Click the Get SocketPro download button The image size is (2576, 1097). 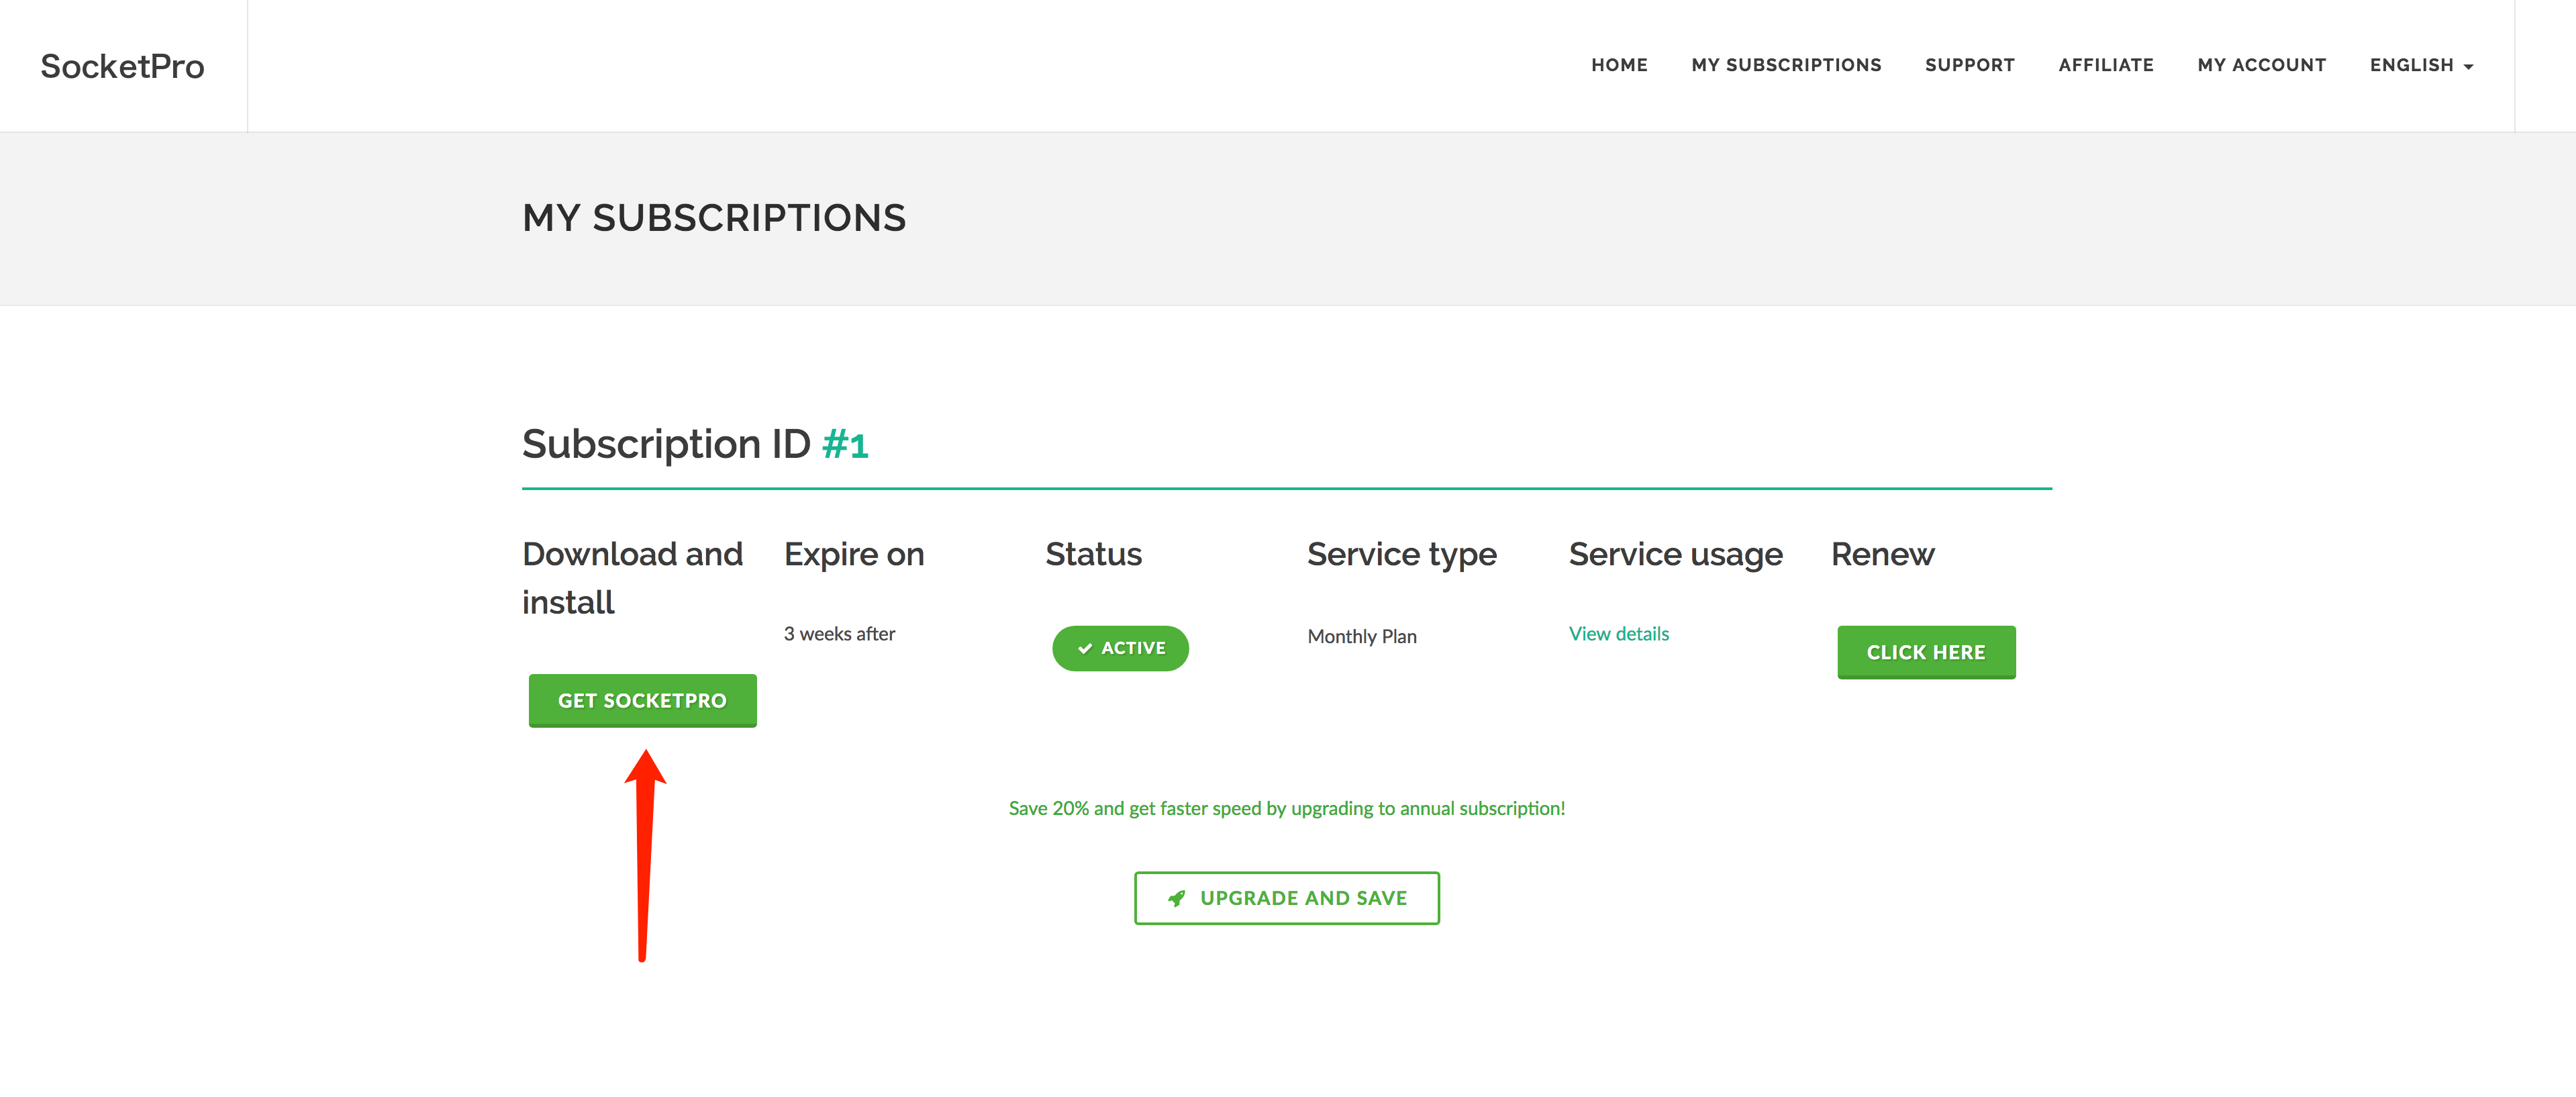(642, 700)
